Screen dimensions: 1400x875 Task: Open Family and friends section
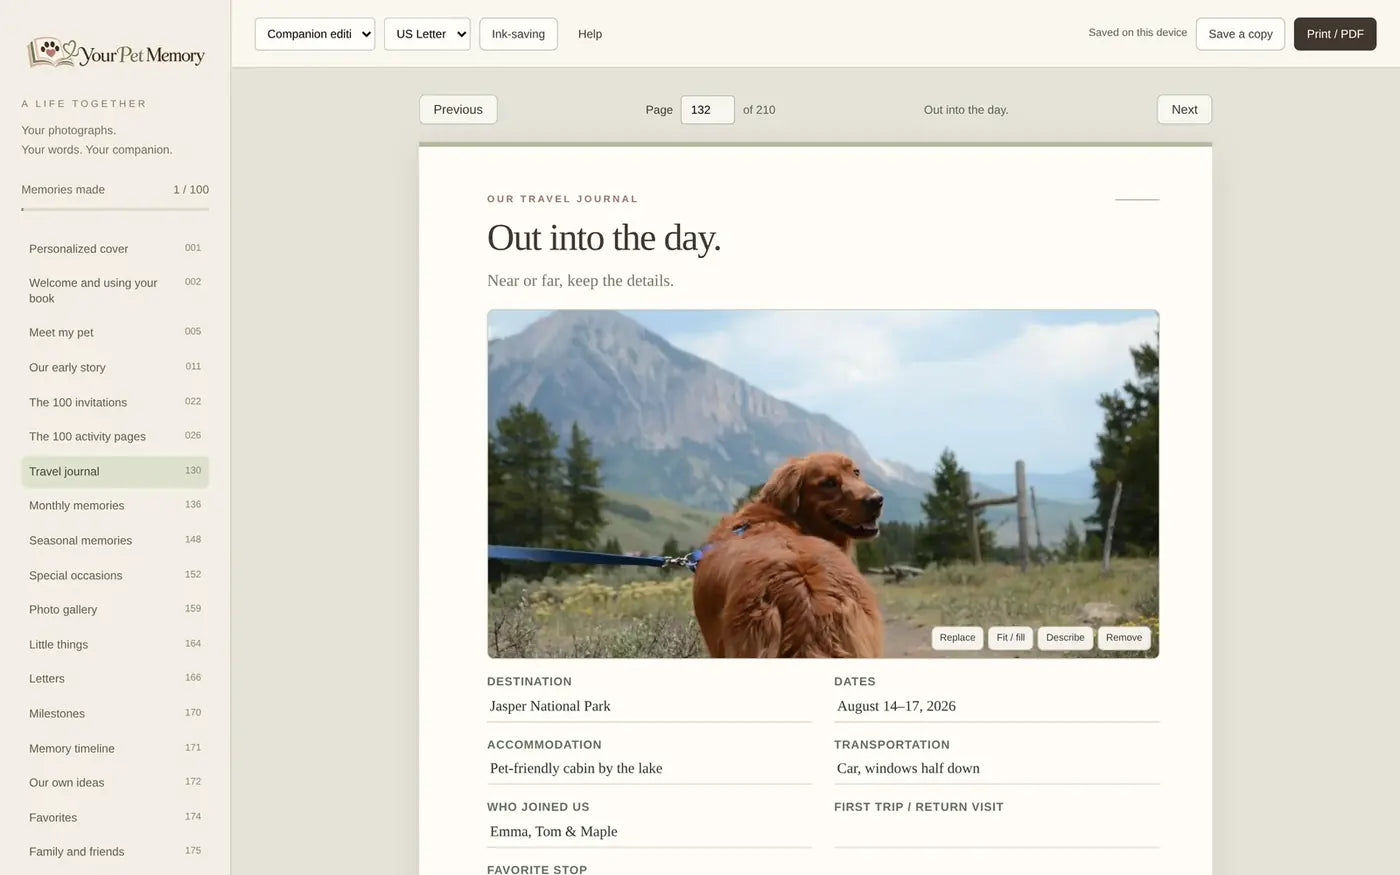coord(115,851)
